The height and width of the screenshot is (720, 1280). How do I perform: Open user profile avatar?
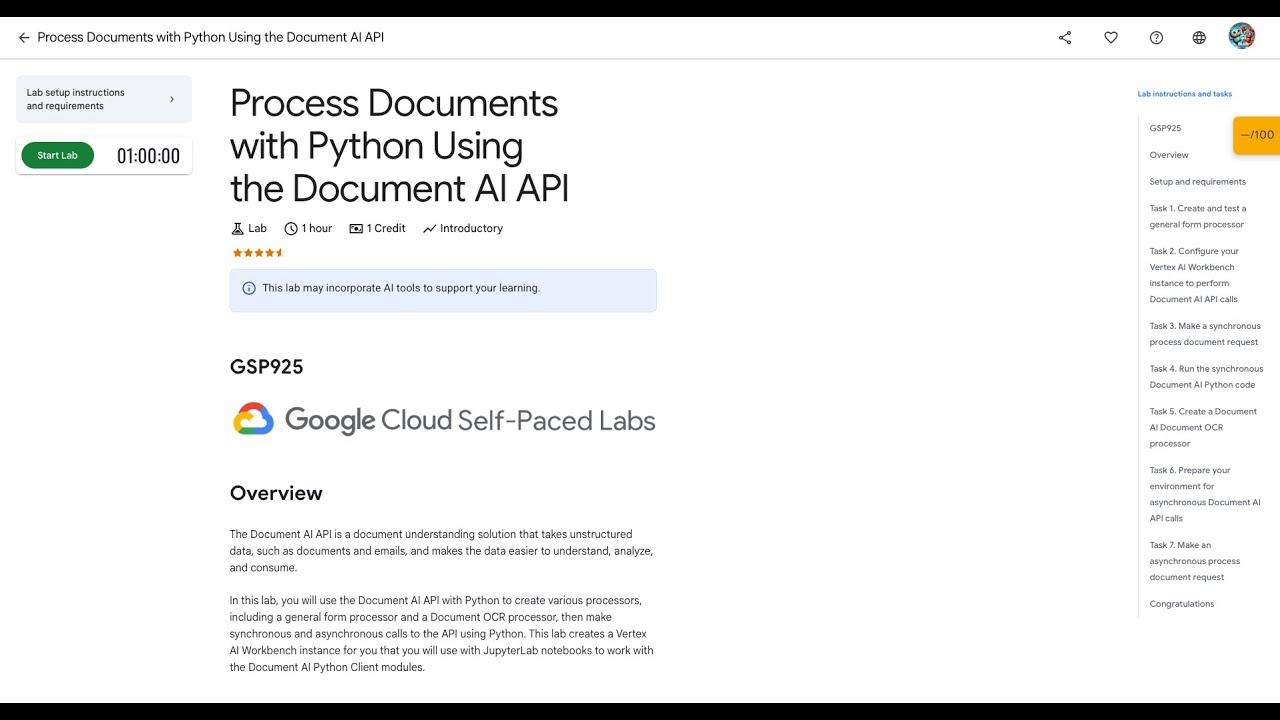point(1242,37)
